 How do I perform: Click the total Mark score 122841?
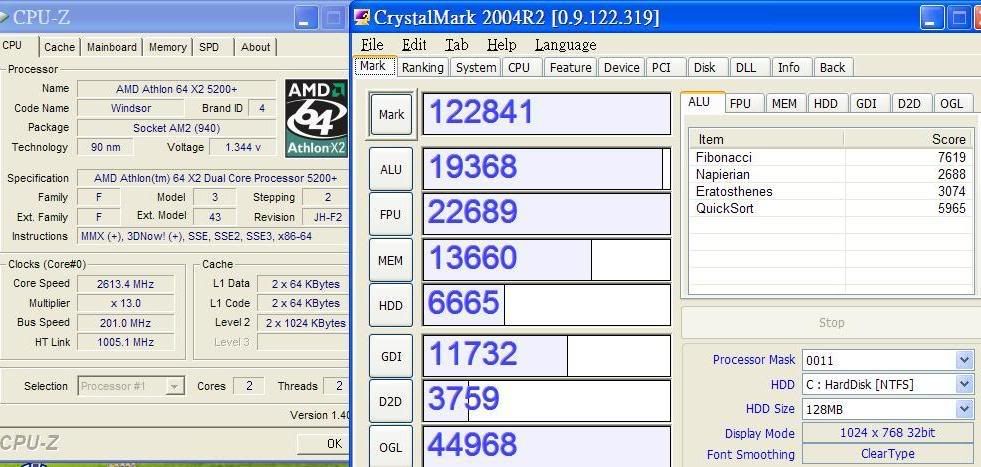(546, 113)
